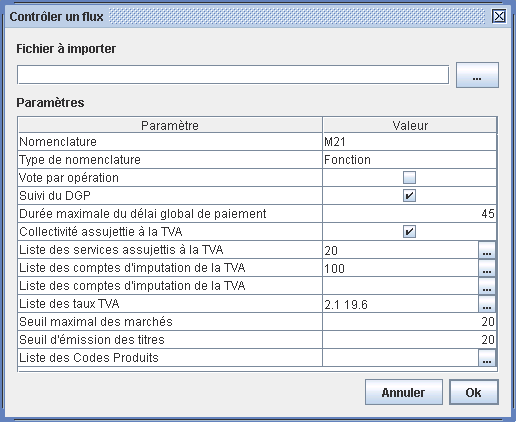Click into the Fichier à importer text field
This screenshot has width=516, height=422.
[233, 75]
